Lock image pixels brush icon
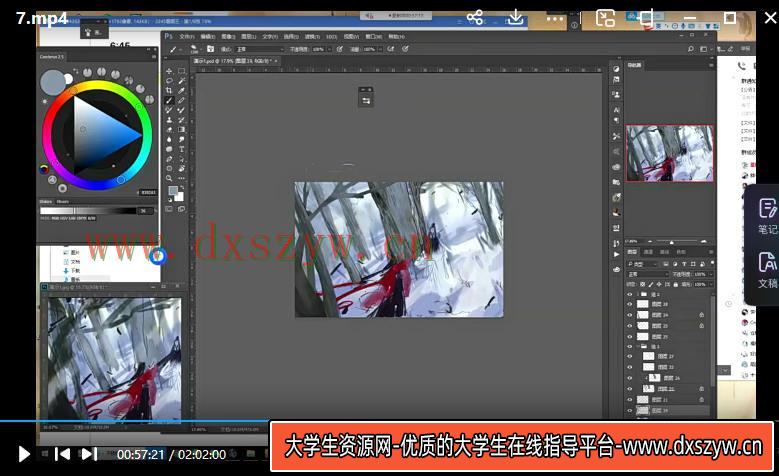The image size is (779, 476). (651, 285)
